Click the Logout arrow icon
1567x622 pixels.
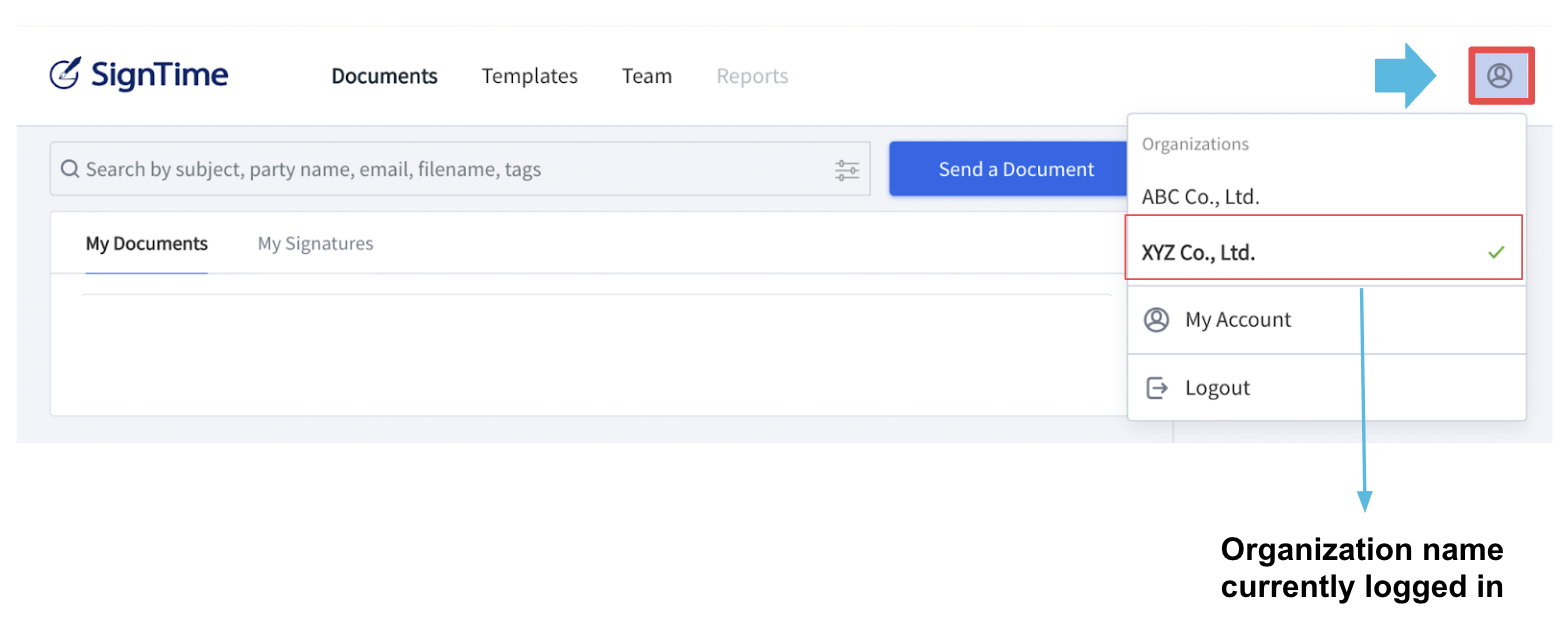click(1157, 388)
